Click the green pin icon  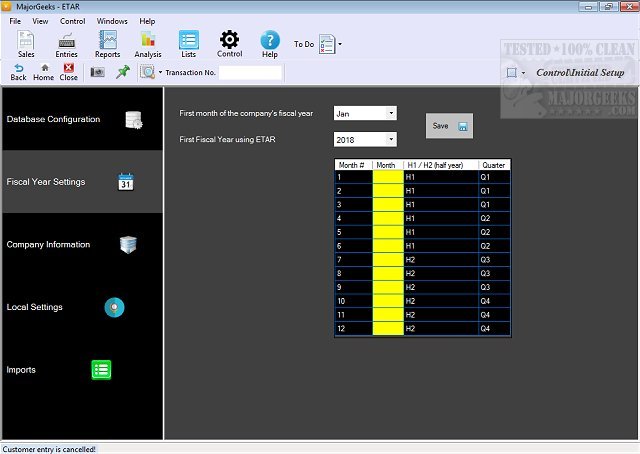[123, 72]
